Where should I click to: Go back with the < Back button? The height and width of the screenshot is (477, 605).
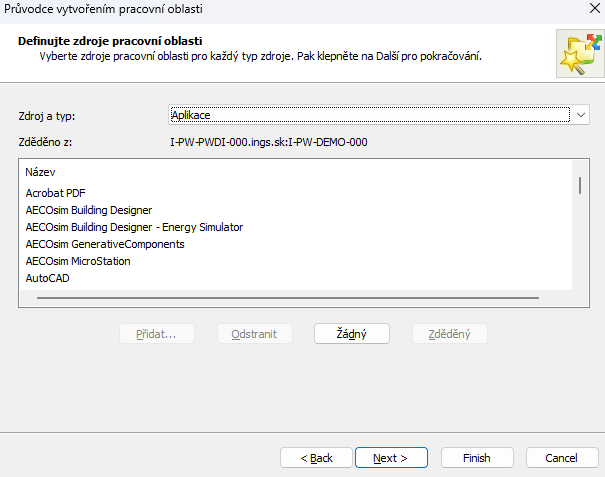tap(317, 458)
